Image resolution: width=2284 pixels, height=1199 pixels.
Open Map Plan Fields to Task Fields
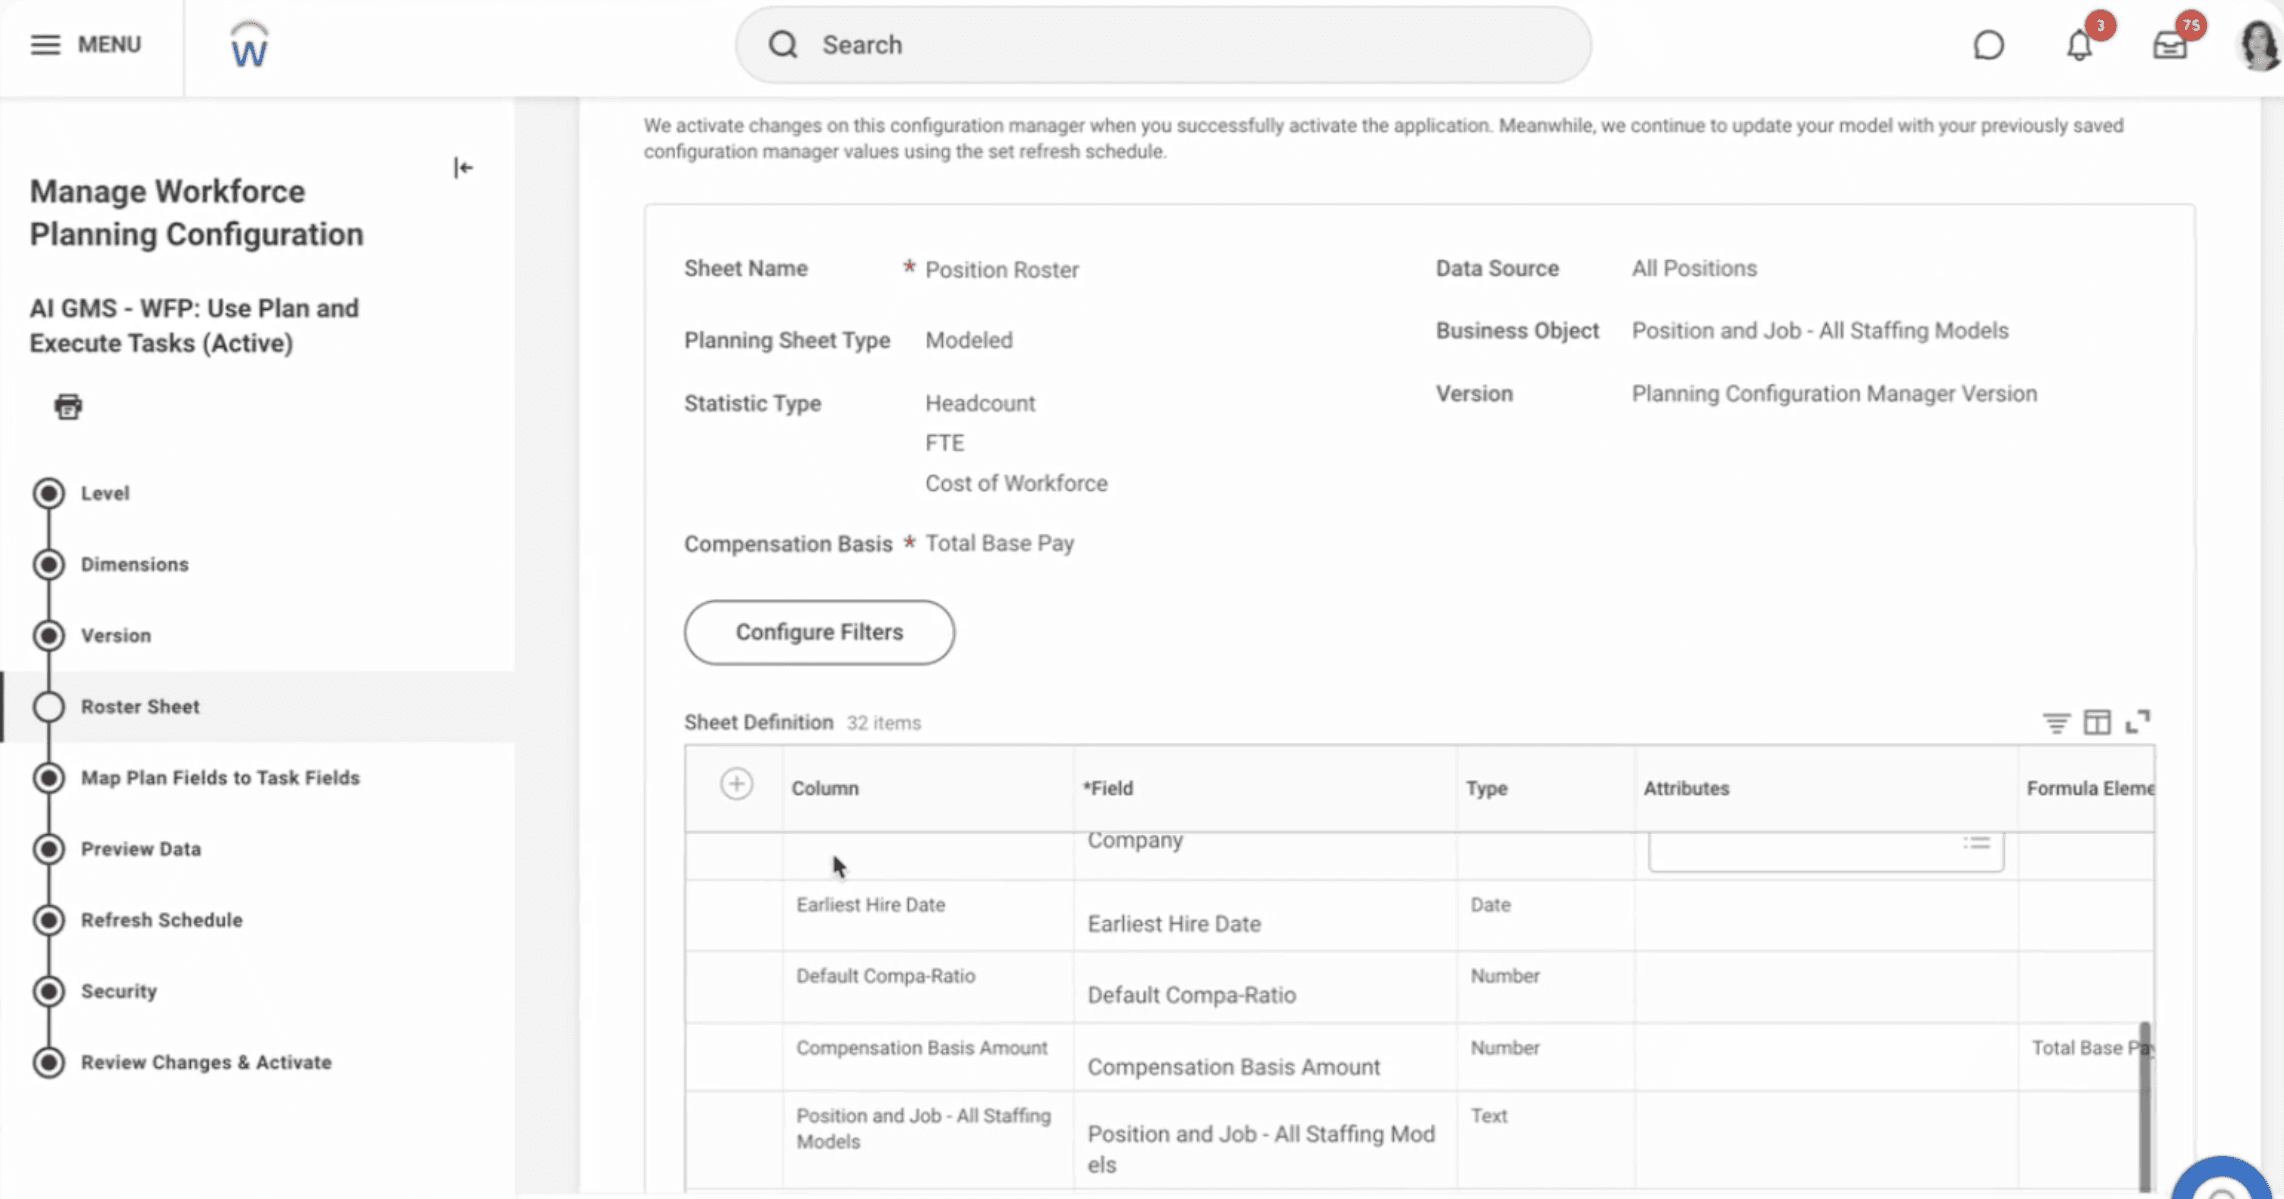tap(220, 777)
